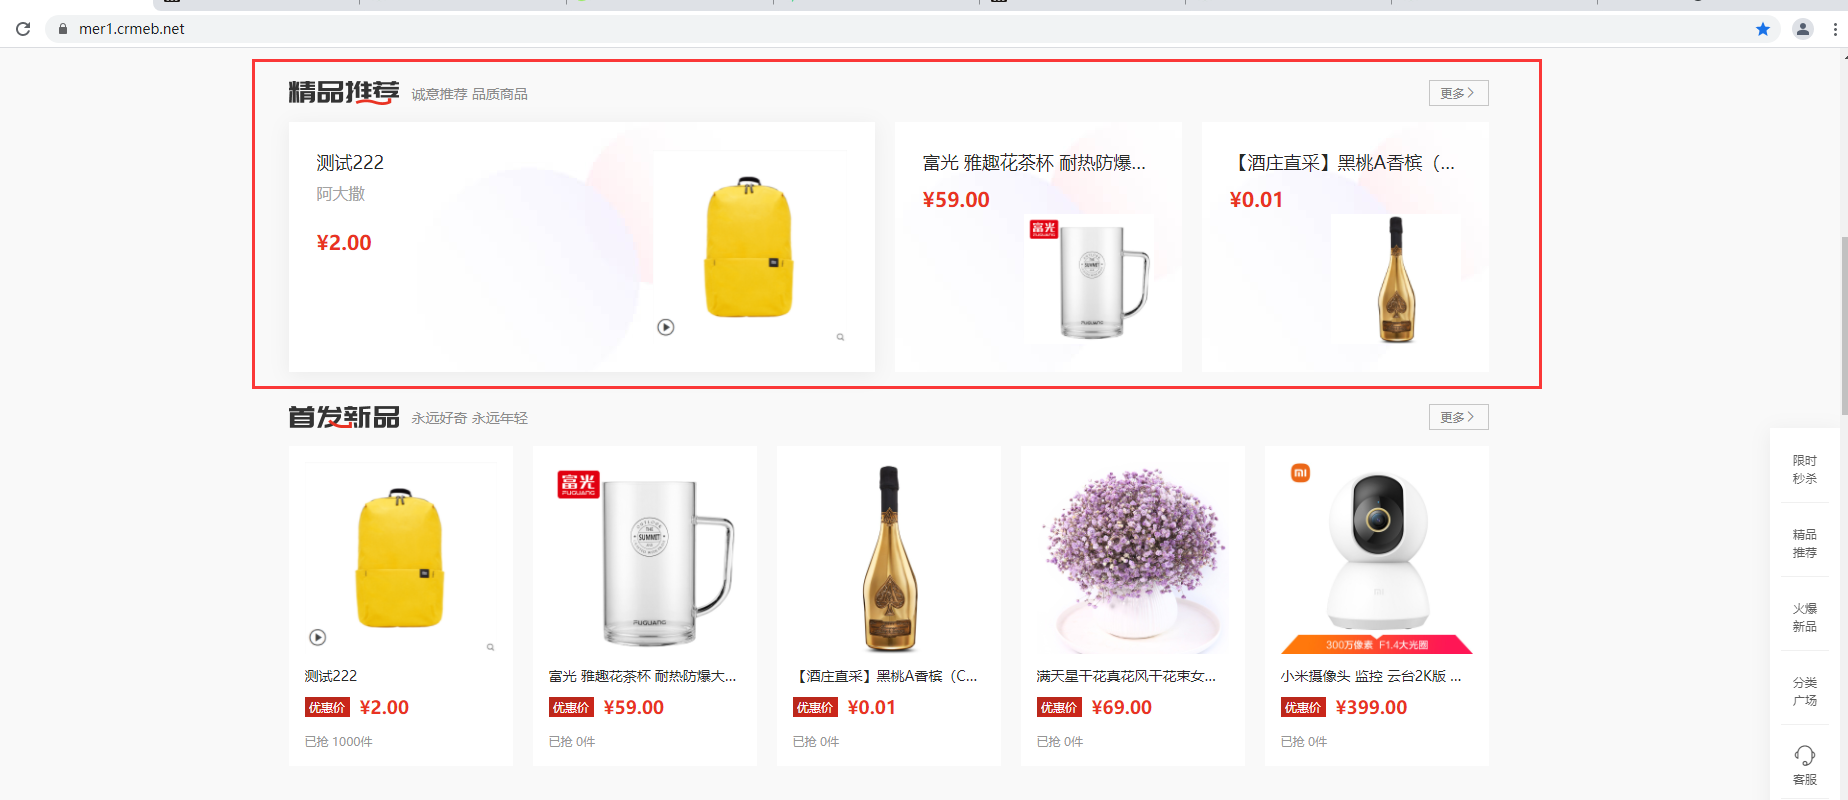1848x800 pixels.
Task: Expand 更多 in 精品推荐 section
Action: pos(1458,93)
